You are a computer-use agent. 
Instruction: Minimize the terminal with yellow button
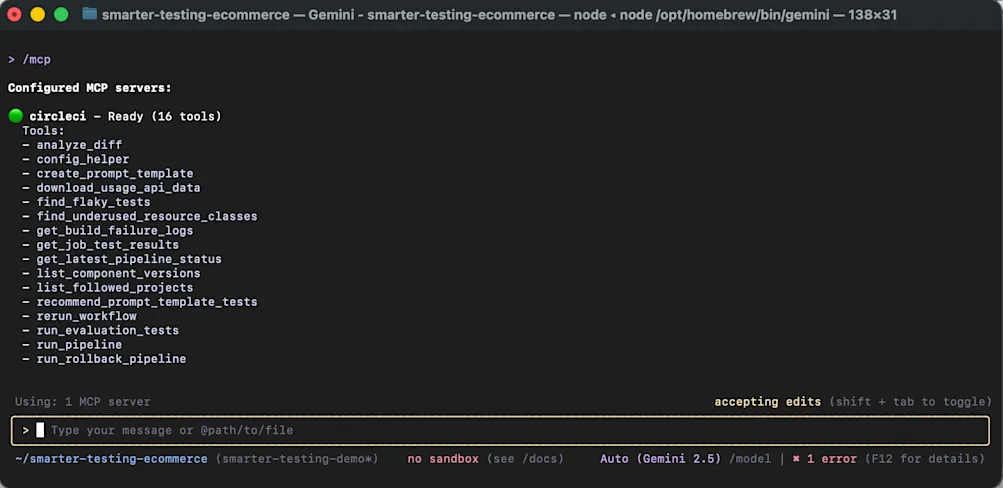pyautogui.click(x=38, y=14)
